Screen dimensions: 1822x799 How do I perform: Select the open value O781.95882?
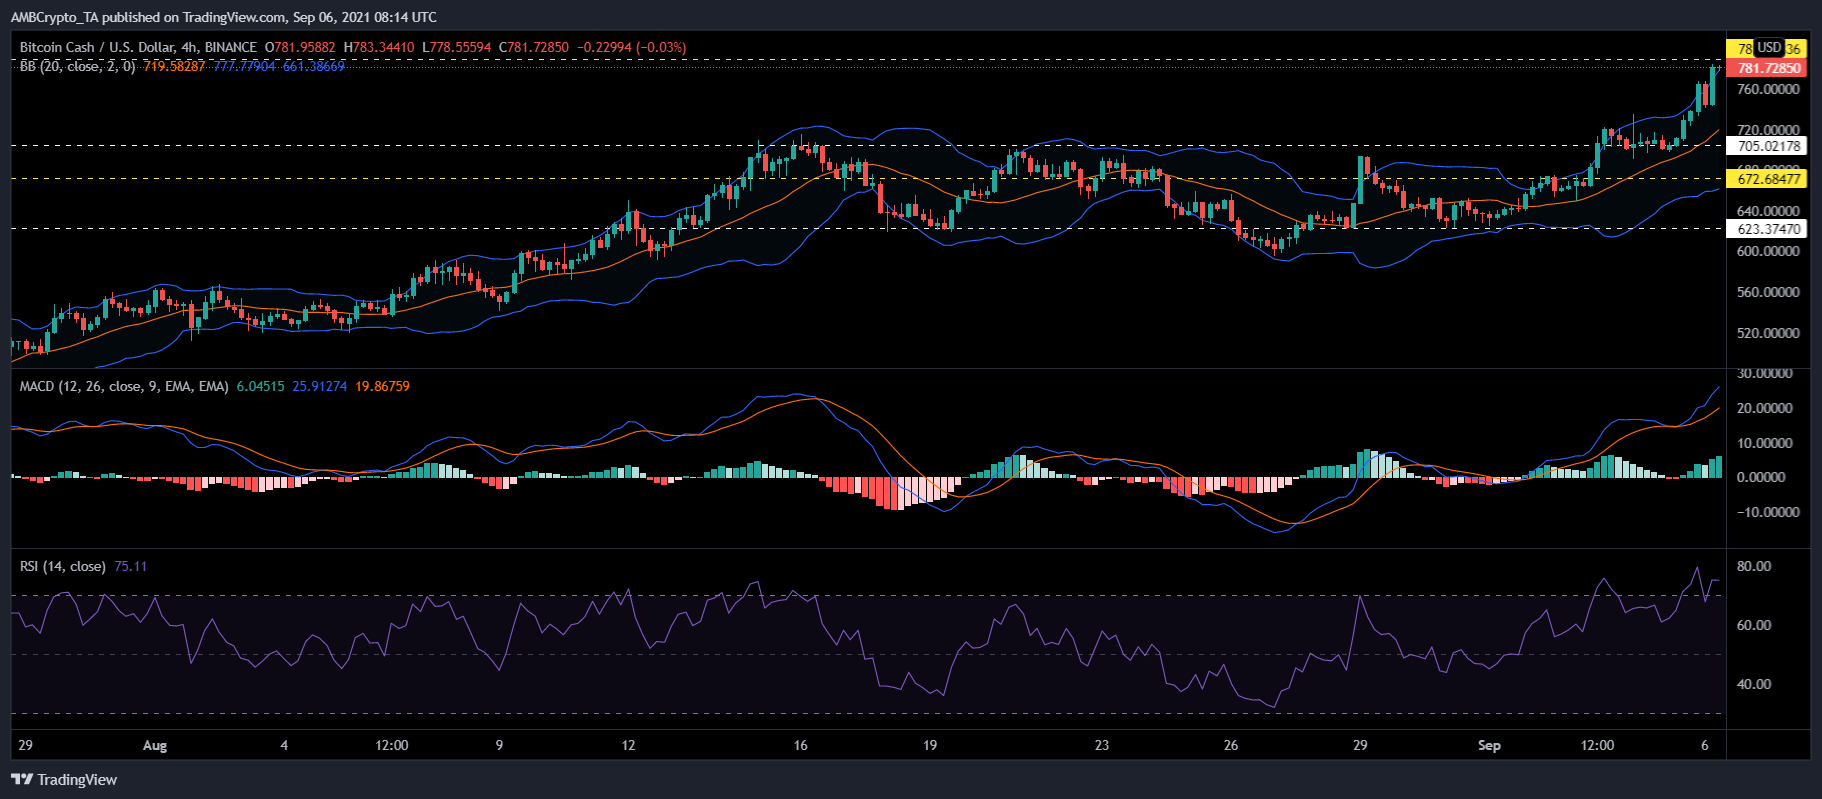[300, 47]
